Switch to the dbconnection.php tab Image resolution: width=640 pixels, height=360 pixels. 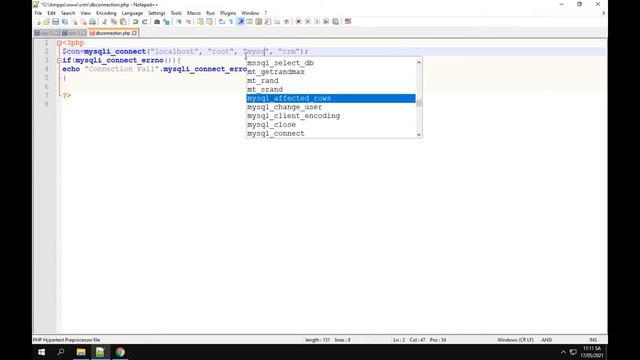coord(113,33)
